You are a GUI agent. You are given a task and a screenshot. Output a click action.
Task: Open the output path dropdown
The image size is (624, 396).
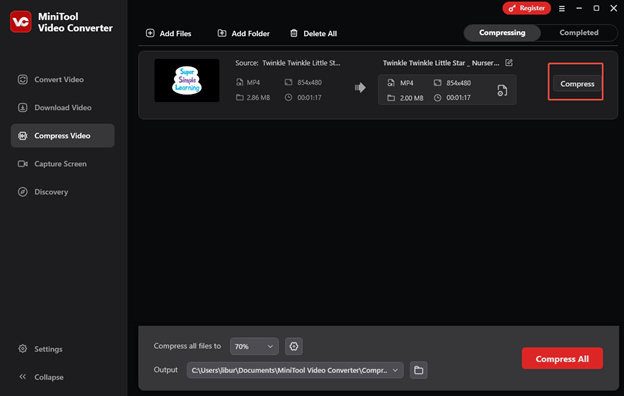coord(295,370)
